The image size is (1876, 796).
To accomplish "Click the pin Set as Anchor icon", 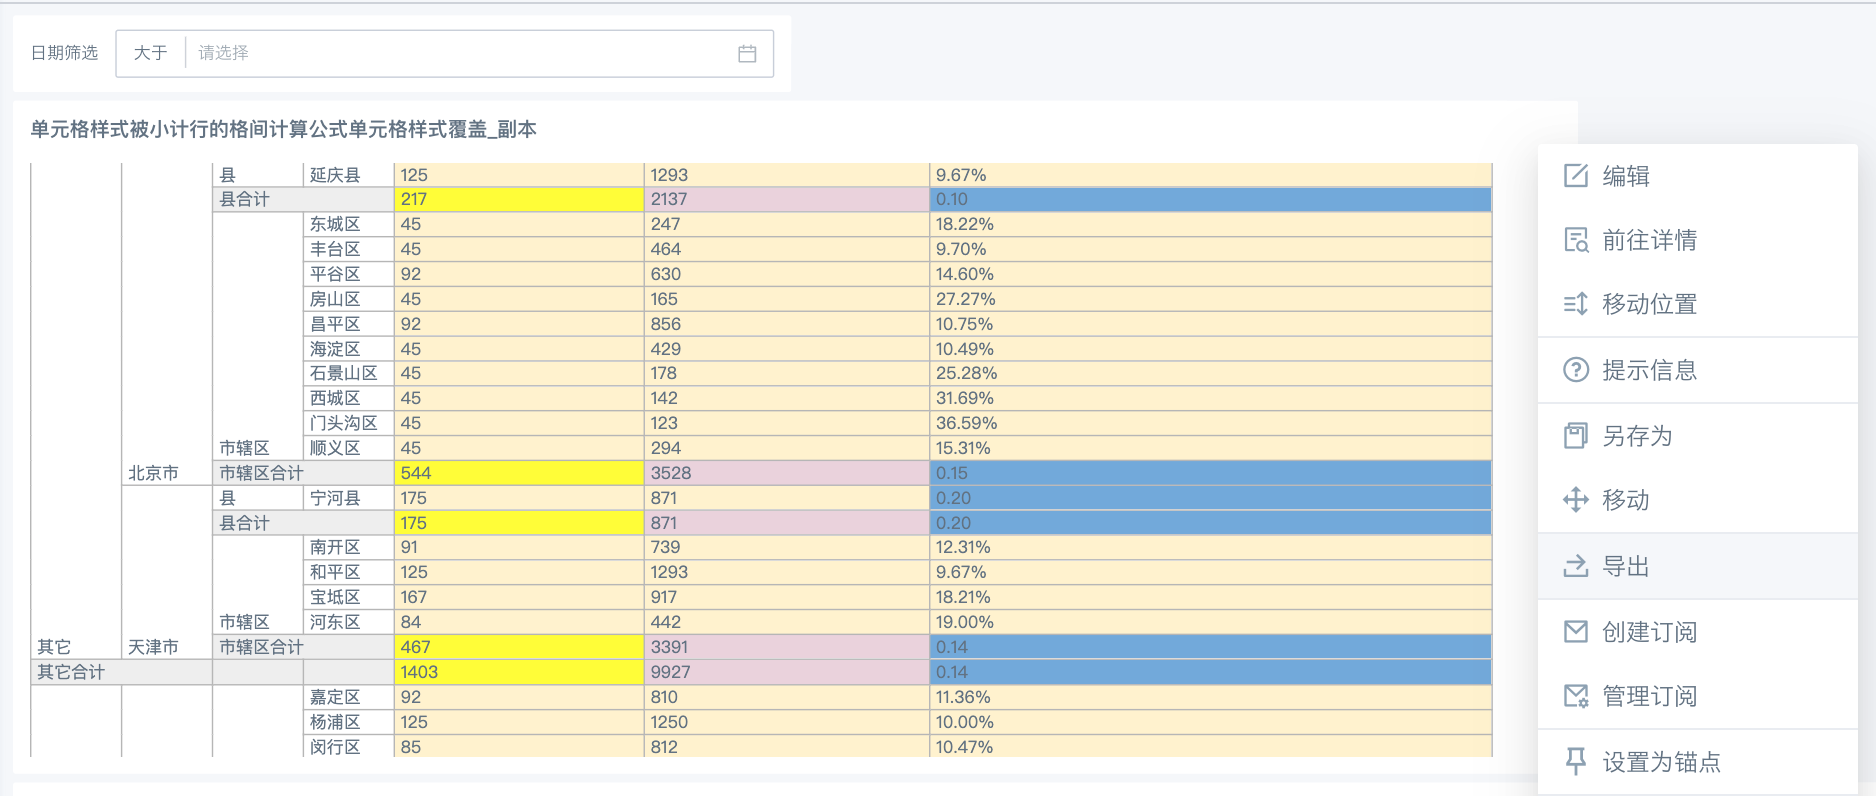I will coord(1575,762).
